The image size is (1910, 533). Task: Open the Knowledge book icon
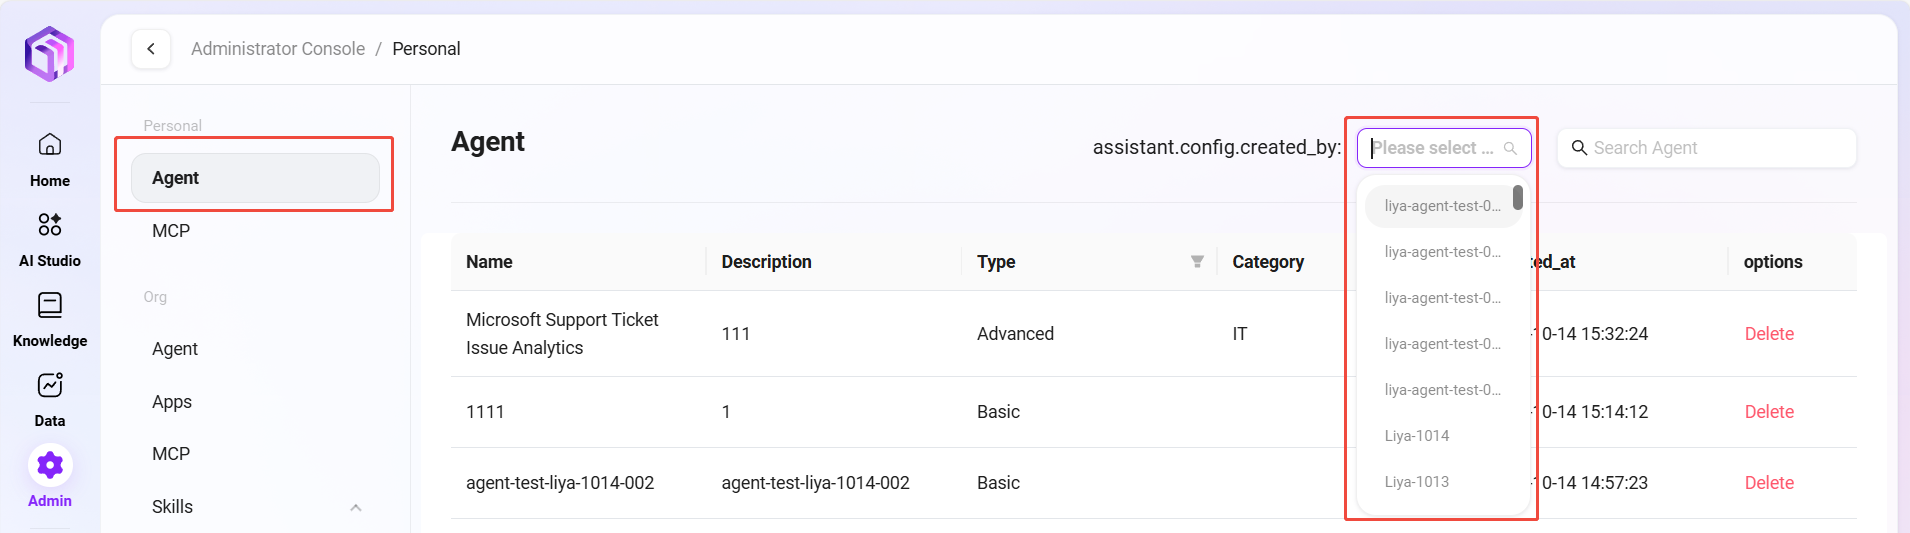tap(50, 305)
